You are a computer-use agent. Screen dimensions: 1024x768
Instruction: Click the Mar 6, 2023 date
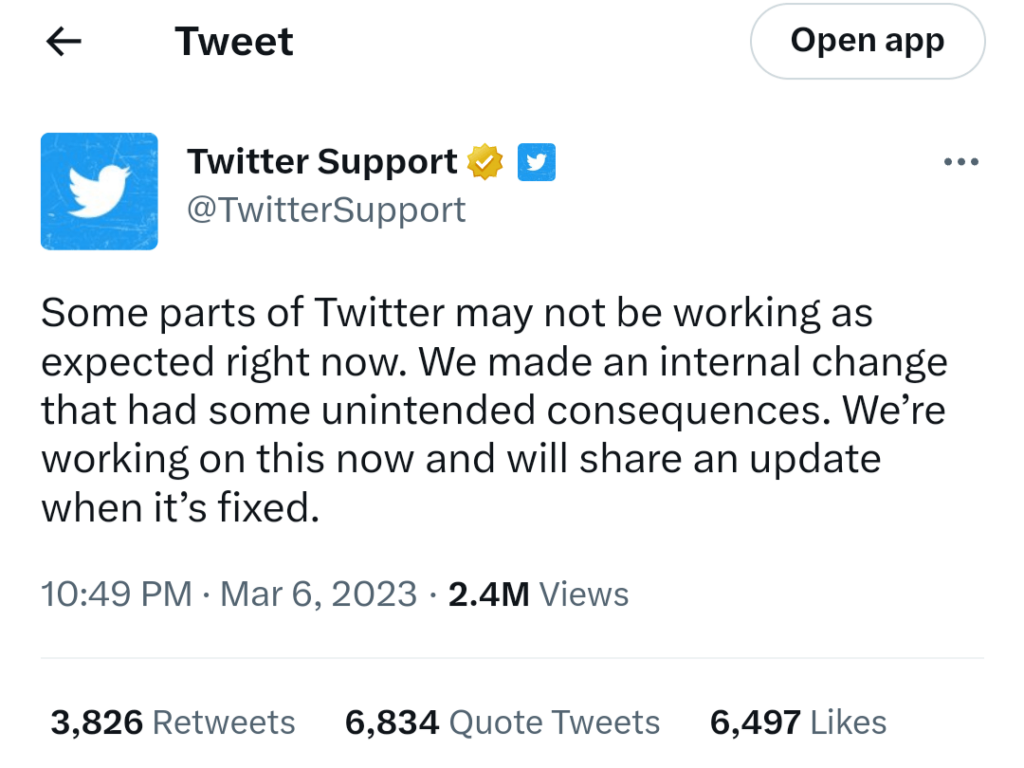[318, 594]
